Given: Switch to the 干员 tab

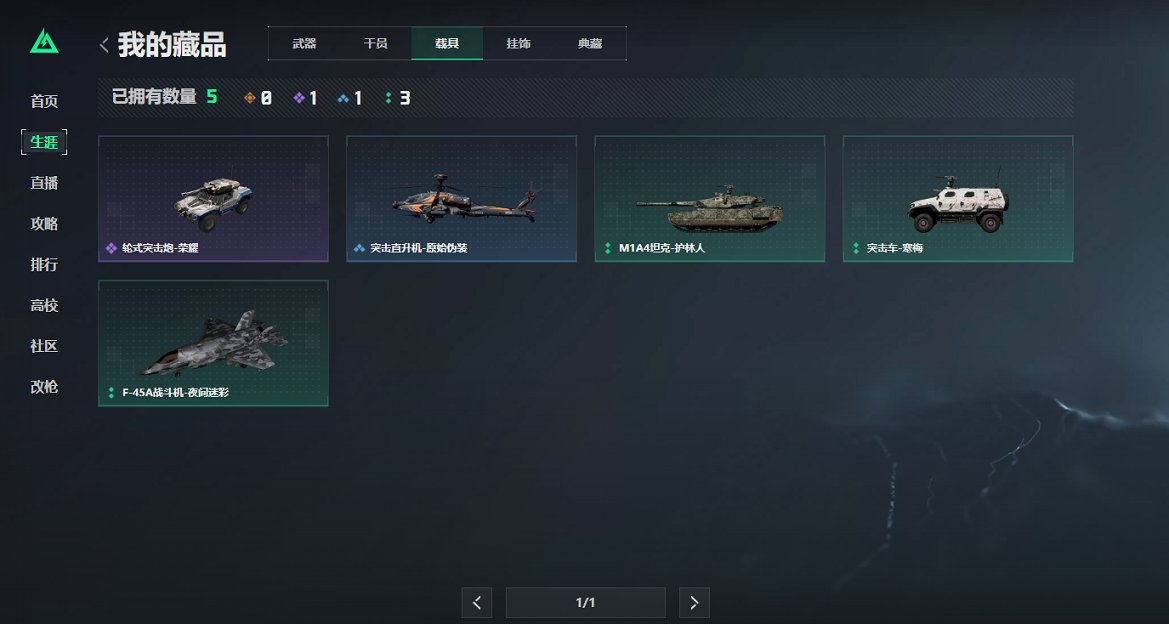Looking at the screenshot, I should coord(376,43).
